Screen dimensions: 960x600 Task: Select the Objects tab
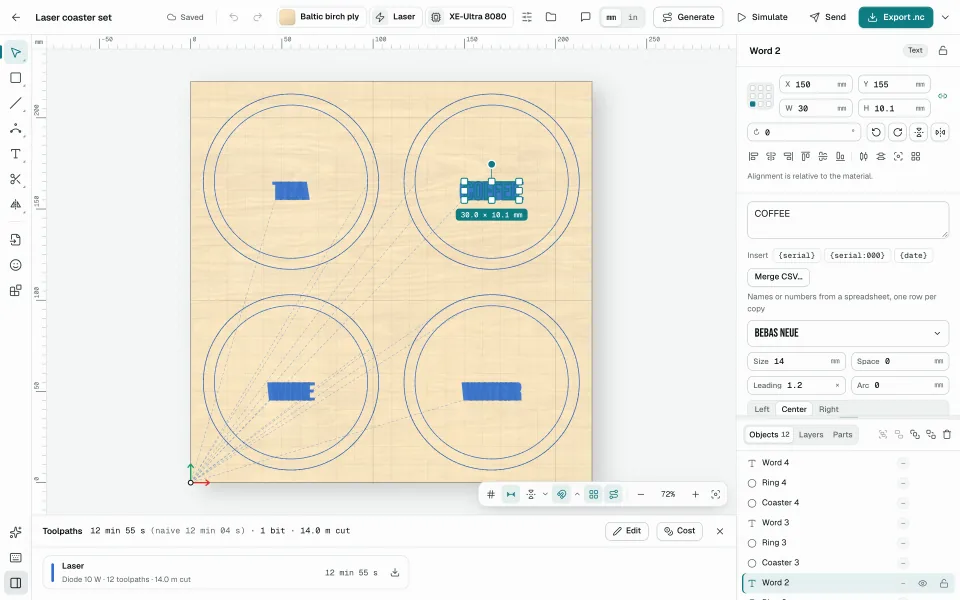(769, 435)
